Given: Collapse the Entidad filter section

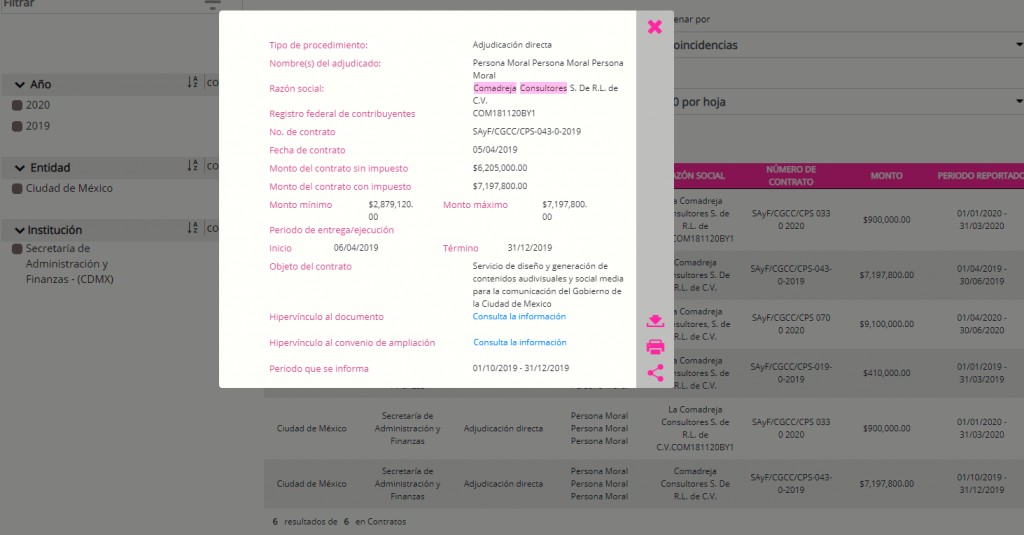Looking at the screenshot, I should pyautogui.click(x=20, y=169).
